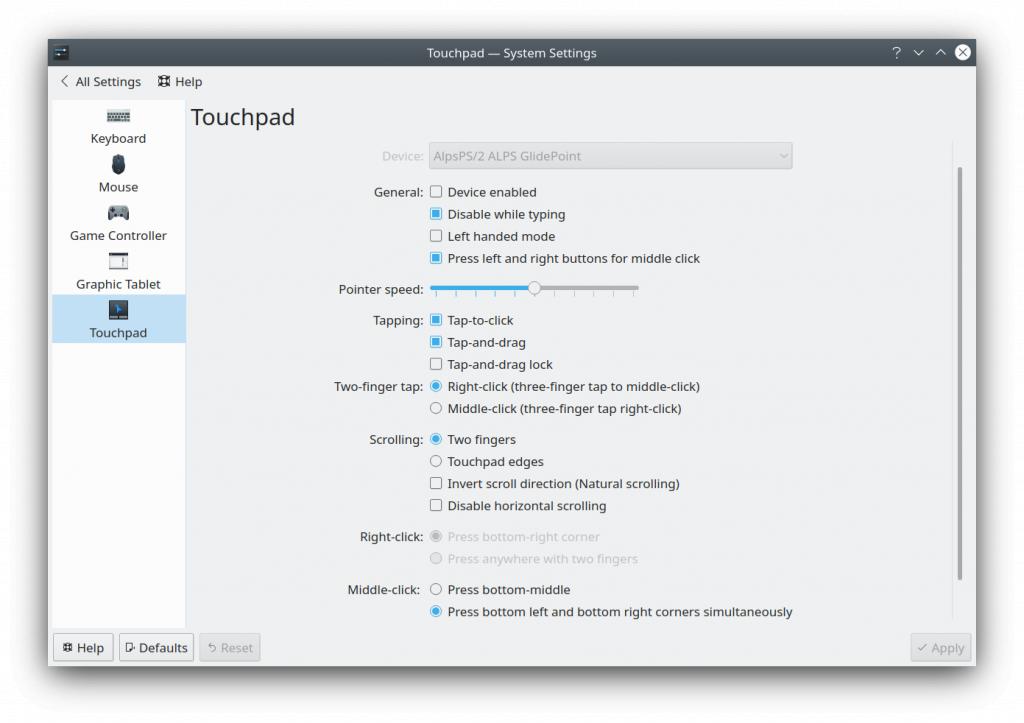Click the Pointer speed slider handle
Image resolution: width=1024 pixels, height=723 pixels.
535,288
